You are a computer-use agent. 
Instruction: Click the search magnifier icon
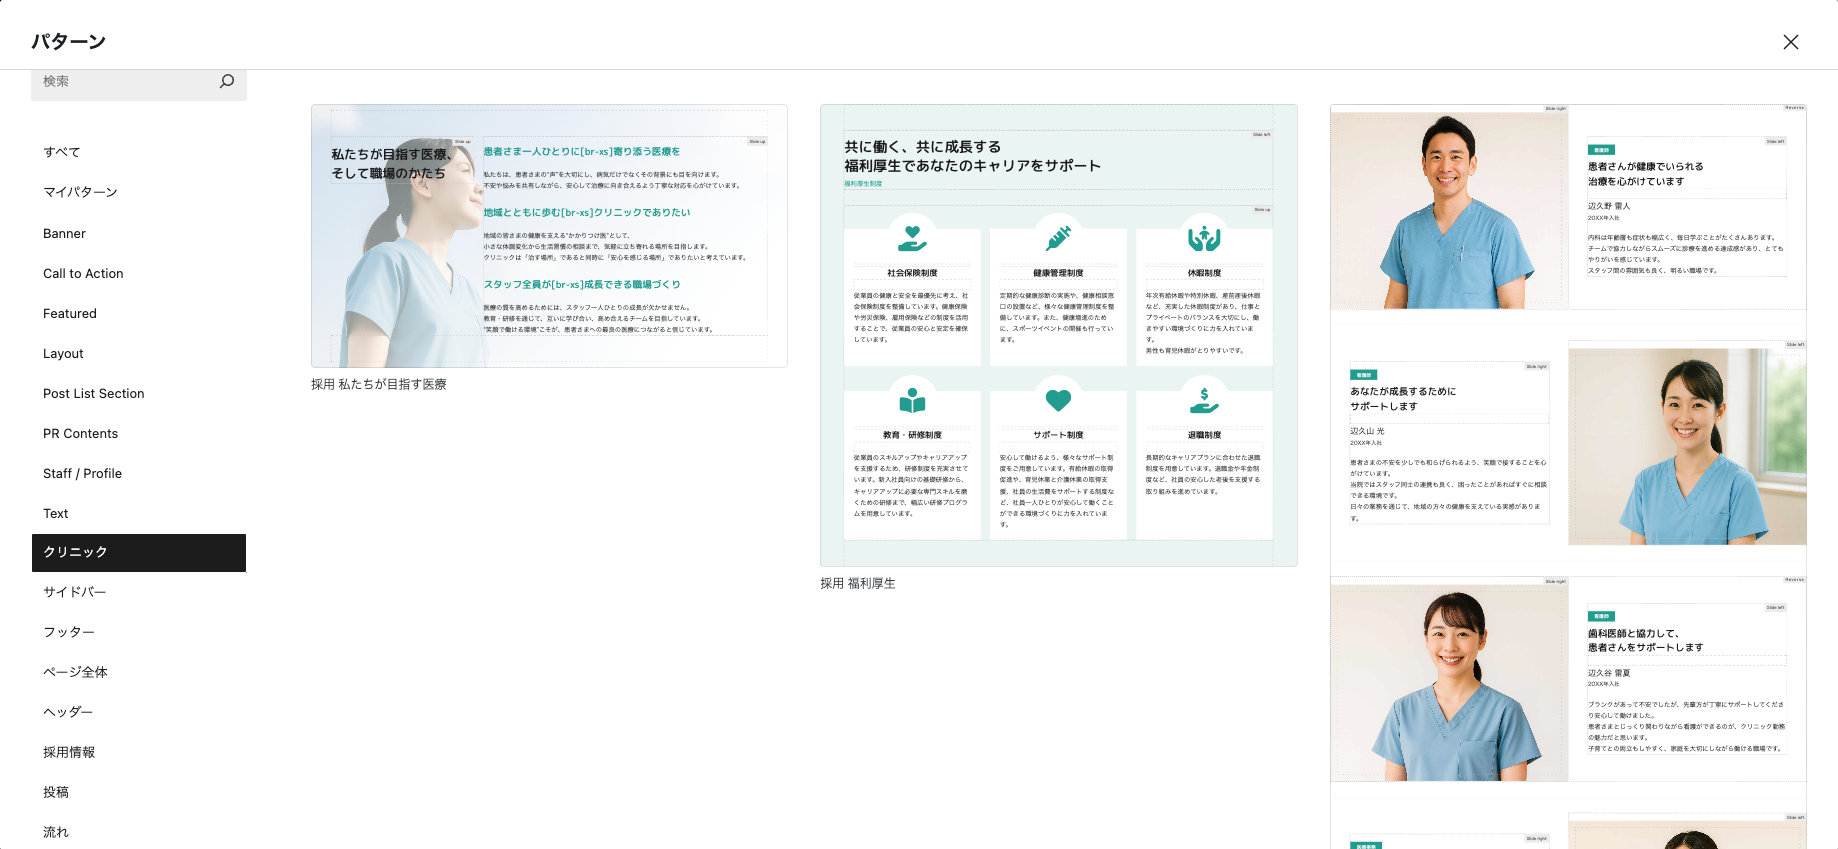tap(227, 81)
